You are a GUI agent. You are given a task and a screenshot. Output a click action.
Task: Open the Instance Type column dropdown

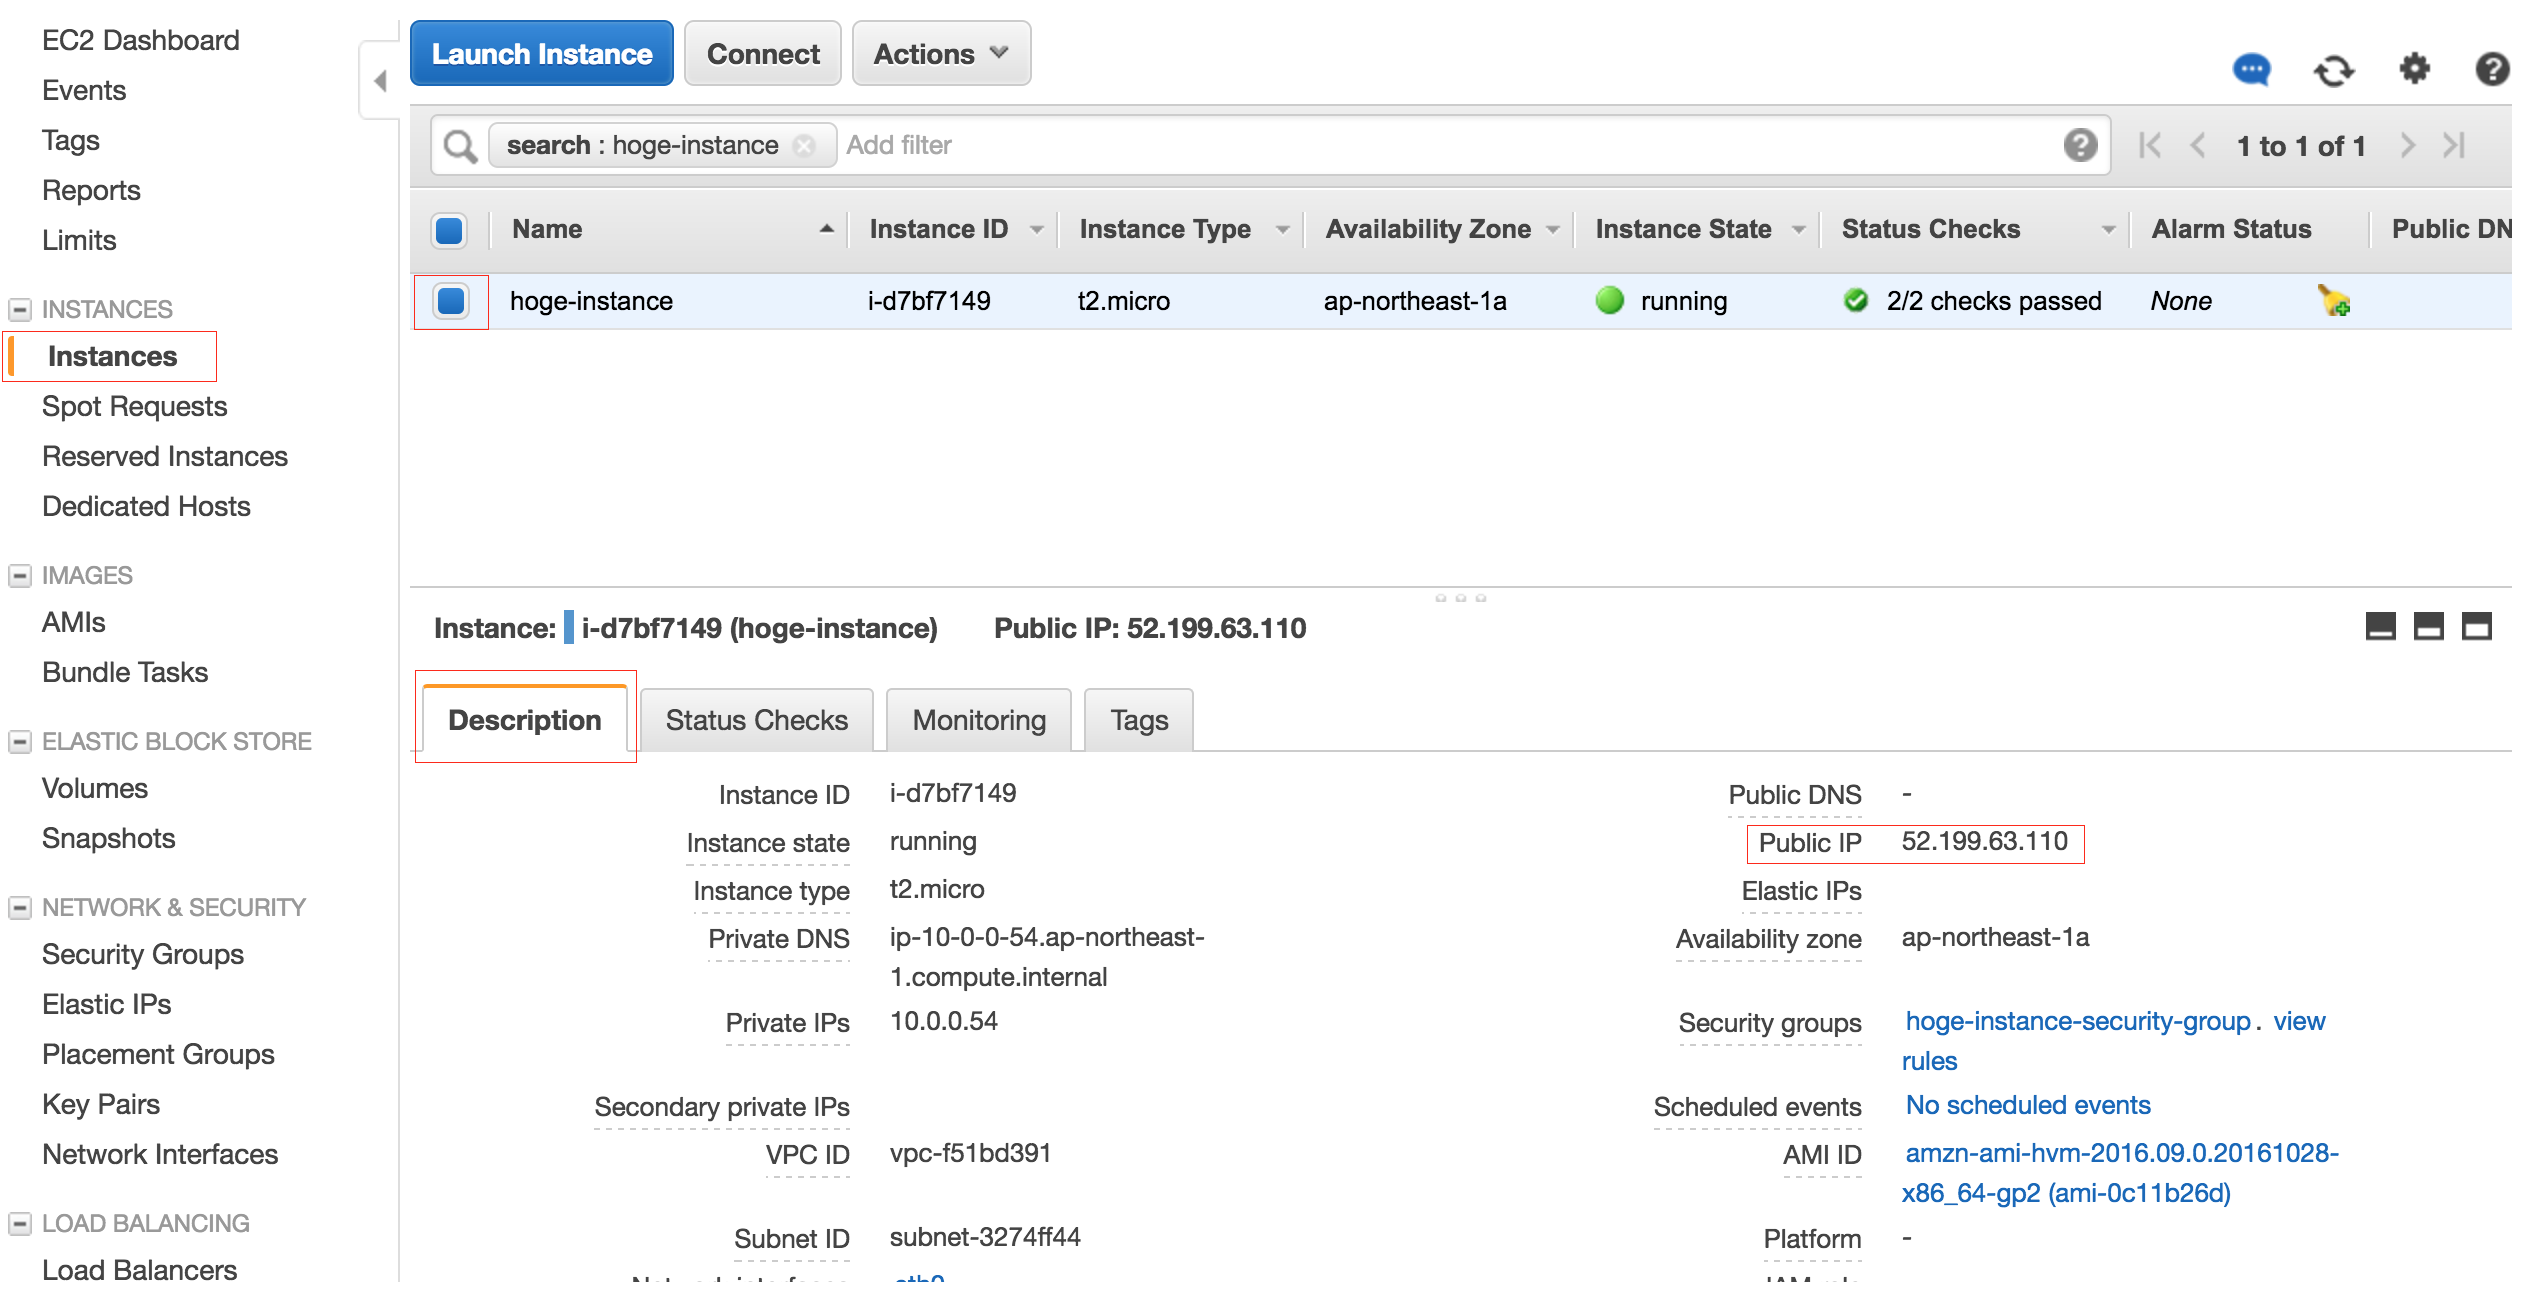click(1282, 230)
